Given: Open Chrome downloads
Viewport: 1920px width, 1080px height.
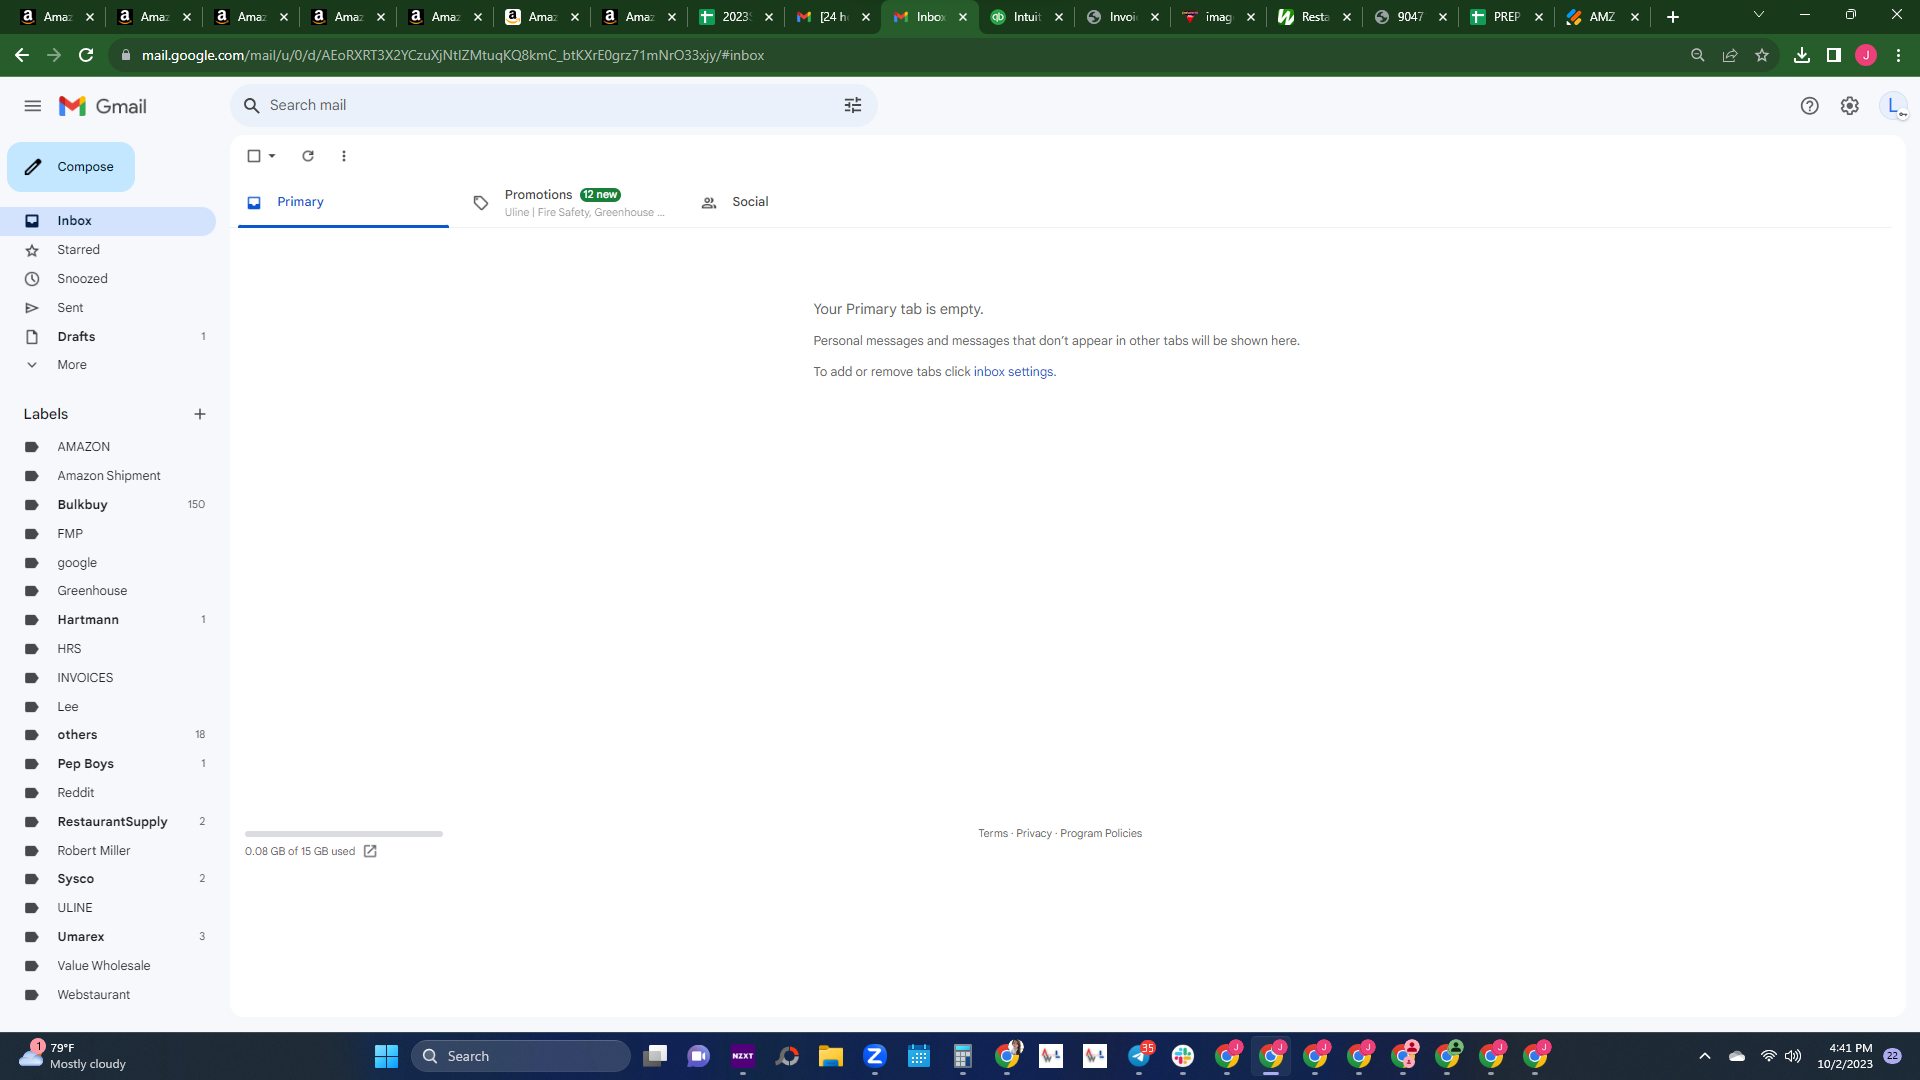Looking at the screenshot, I should (1802, 55).
